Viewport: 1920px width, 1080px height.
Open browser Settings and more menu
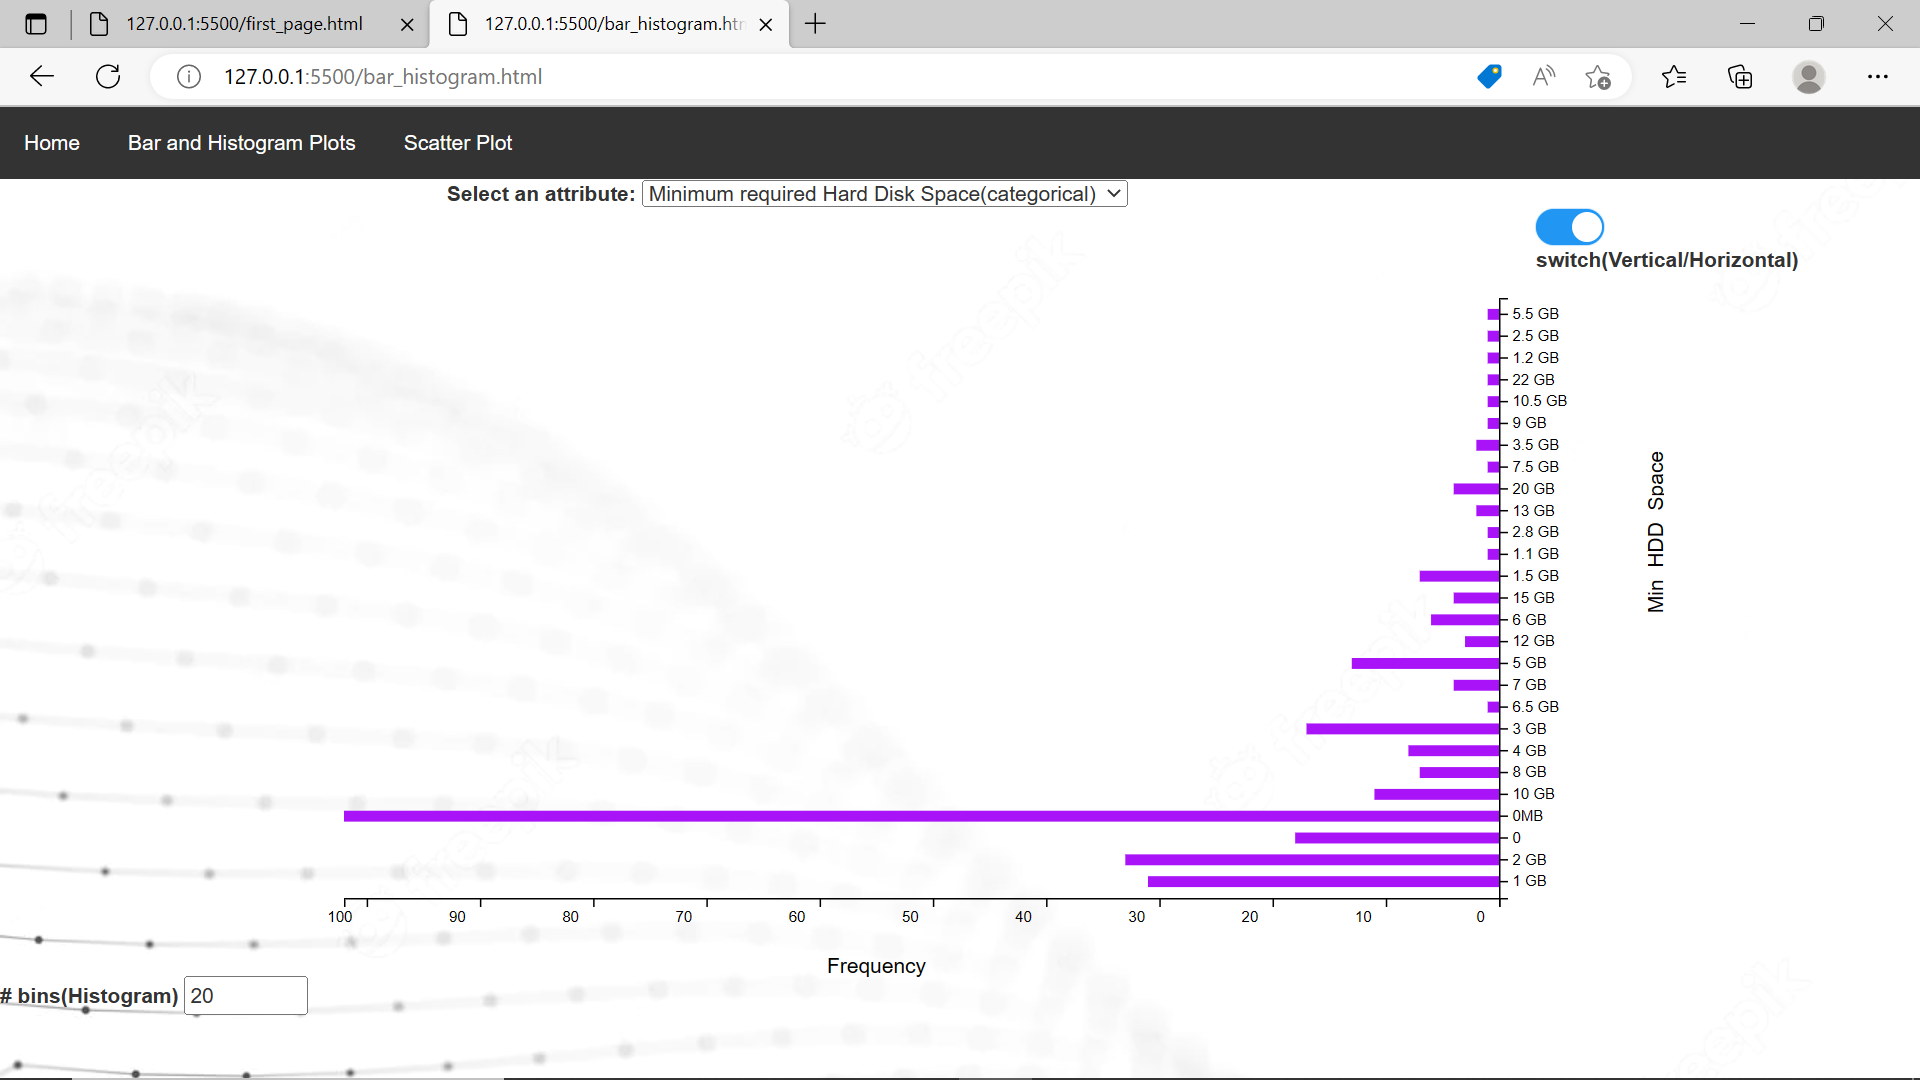[1877, 77]
